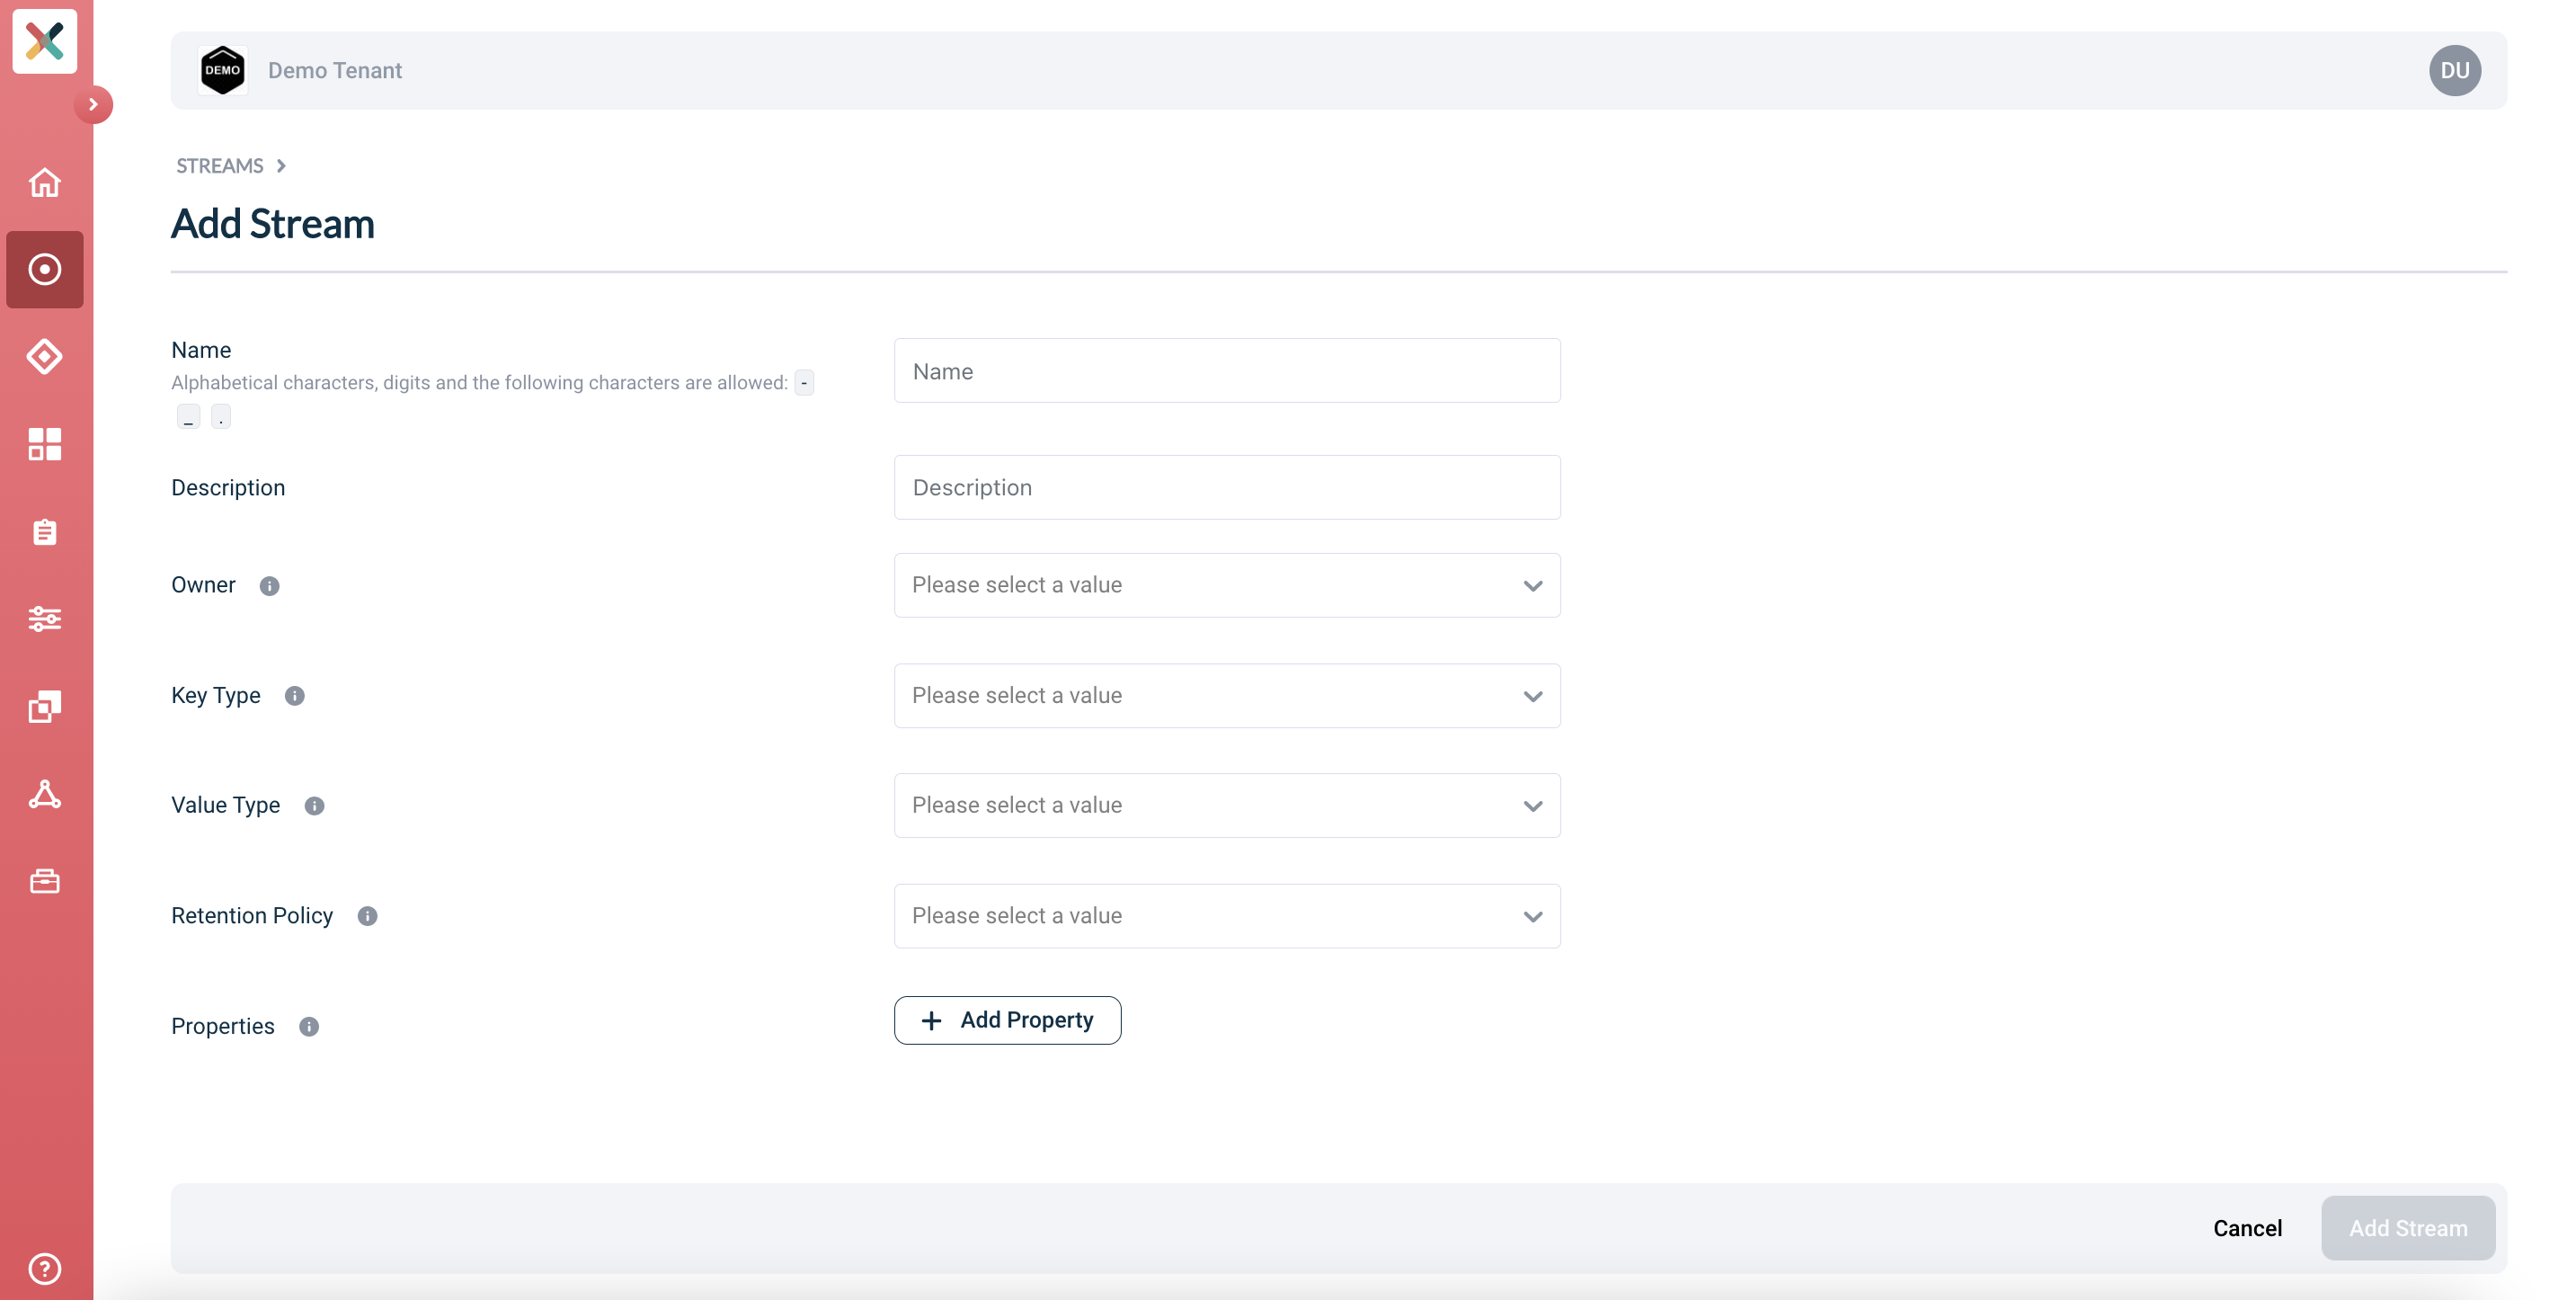Viewport: 2576px width, 1300px height.
Task: Open the clipboard sidebar icon
Action: point(45,531)
